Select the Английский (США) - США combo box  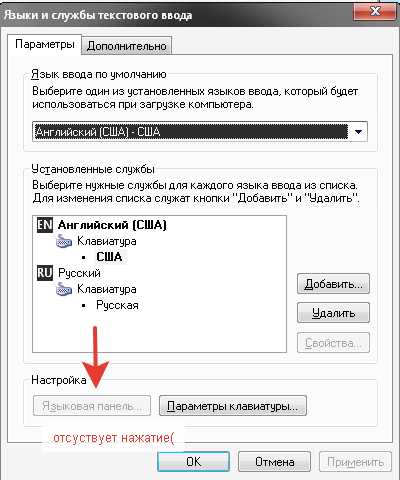[200, 132]
